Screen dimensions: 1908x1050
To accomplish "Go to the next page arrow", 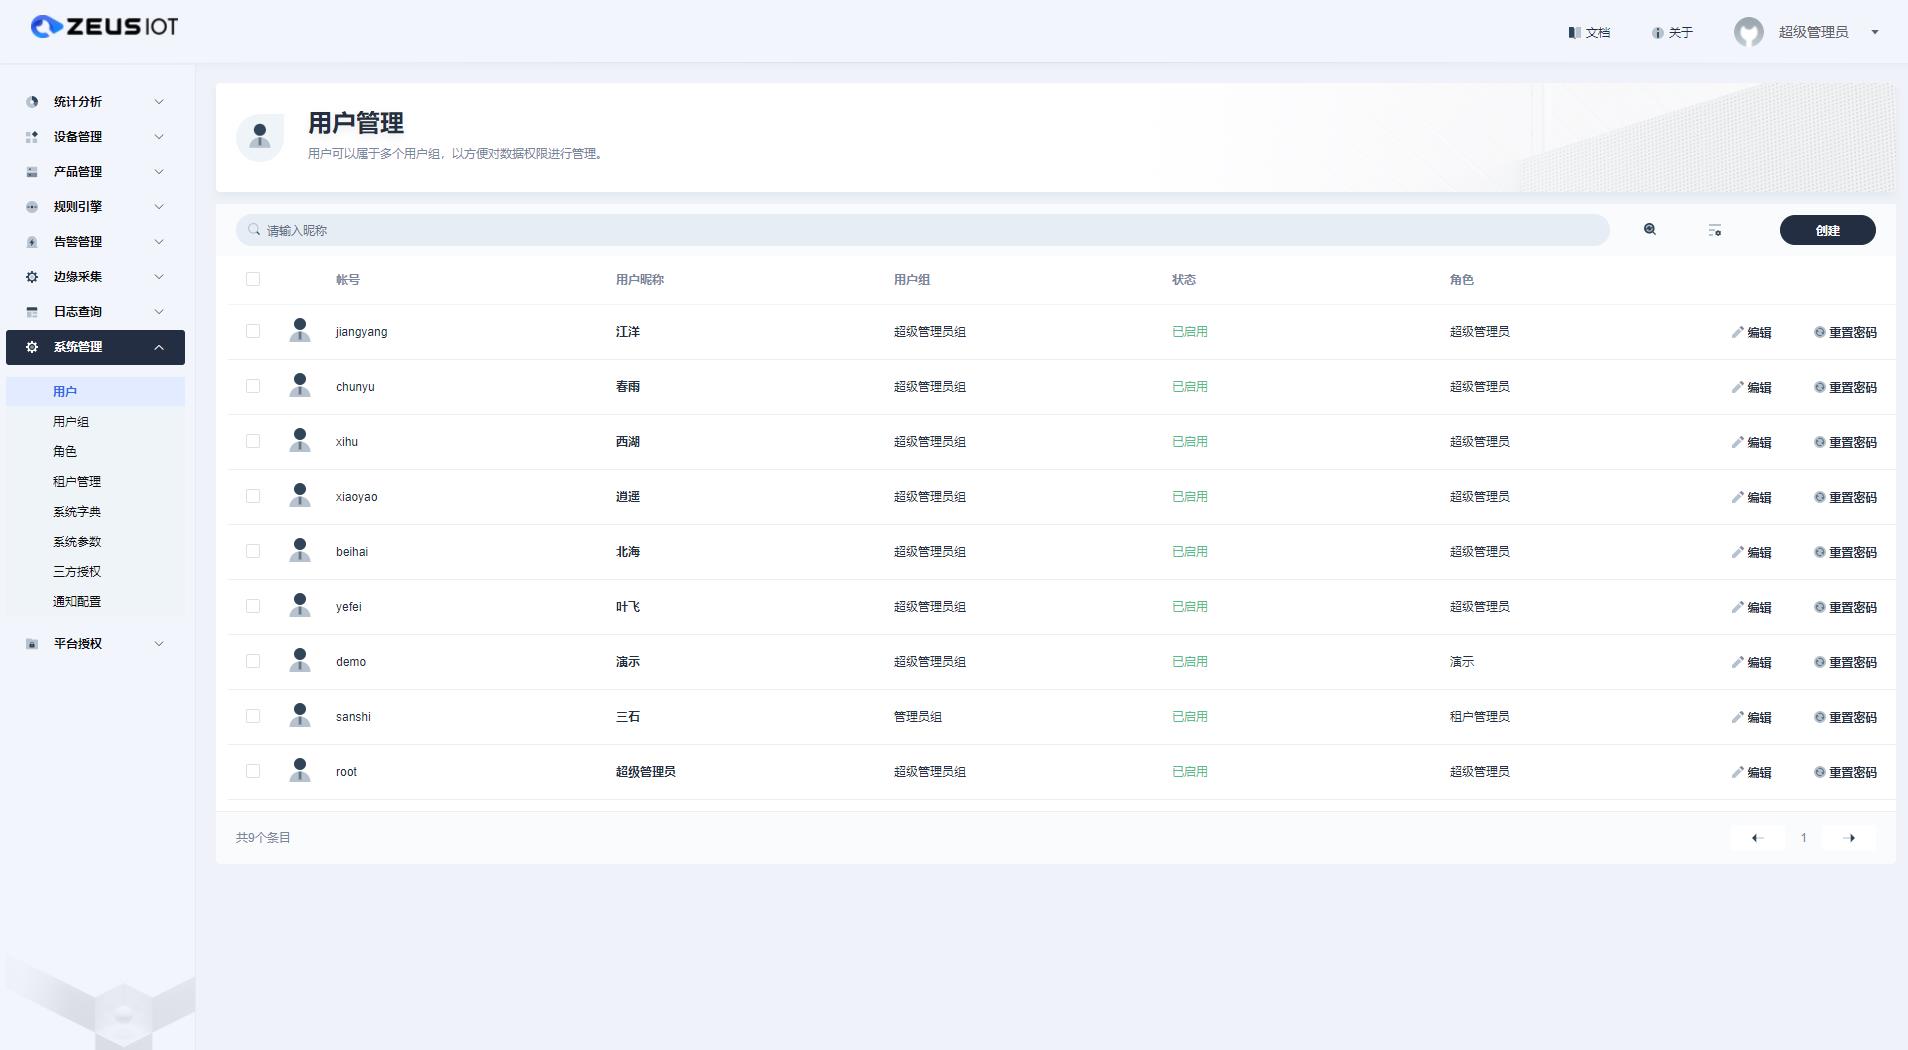I will point(1849,838).
